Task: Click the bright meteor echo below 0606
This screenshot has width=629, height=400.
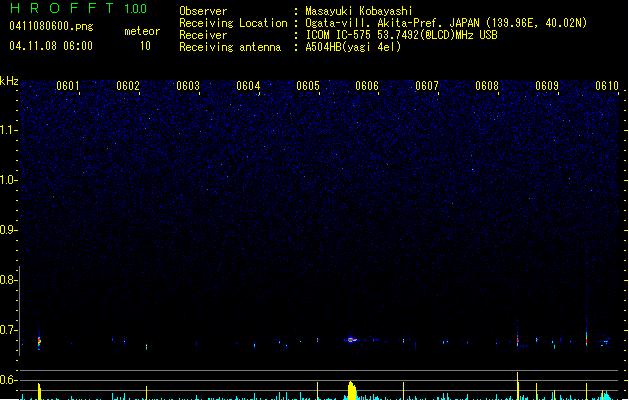Action: [x=351, y=340]
